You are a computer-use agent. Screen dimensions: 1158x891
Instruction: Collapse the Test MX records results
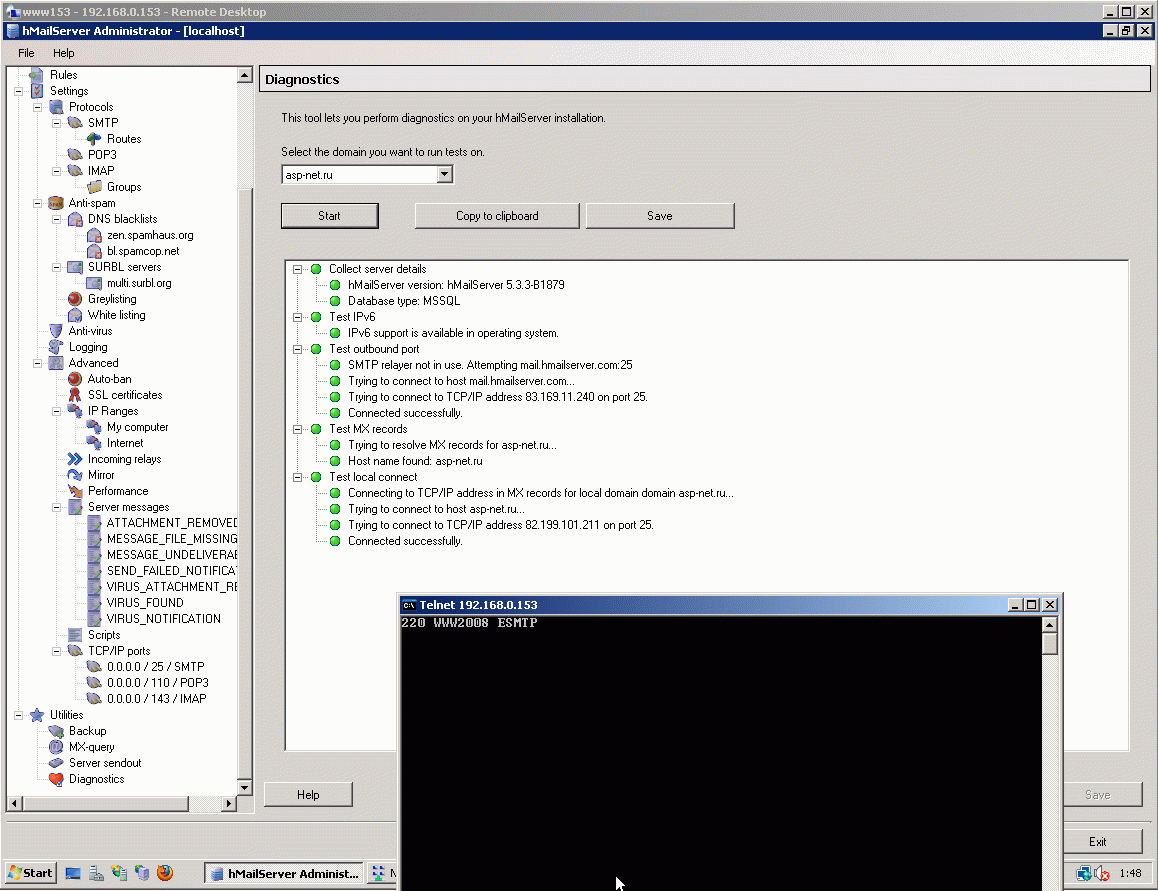click(298, 429)
